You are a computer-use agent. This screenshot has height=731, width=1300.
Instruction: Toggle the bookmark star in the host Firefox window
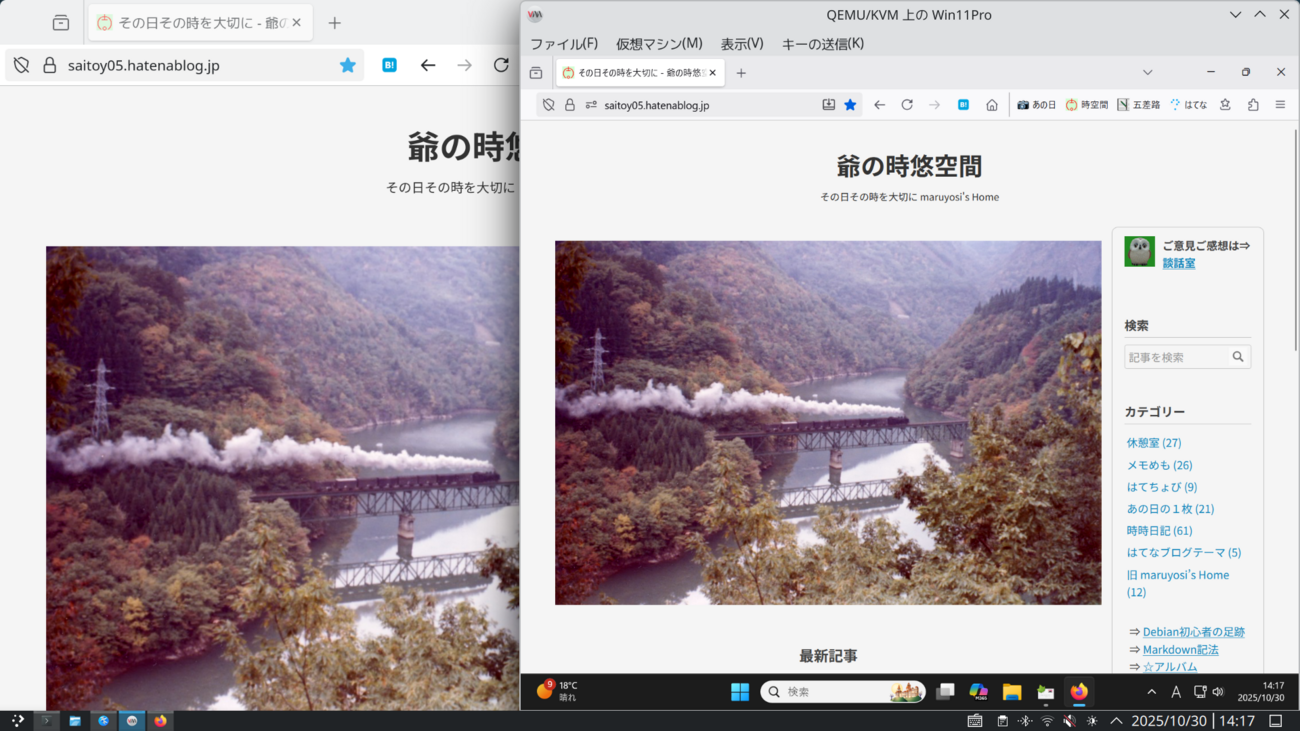(x=347, y=65)
